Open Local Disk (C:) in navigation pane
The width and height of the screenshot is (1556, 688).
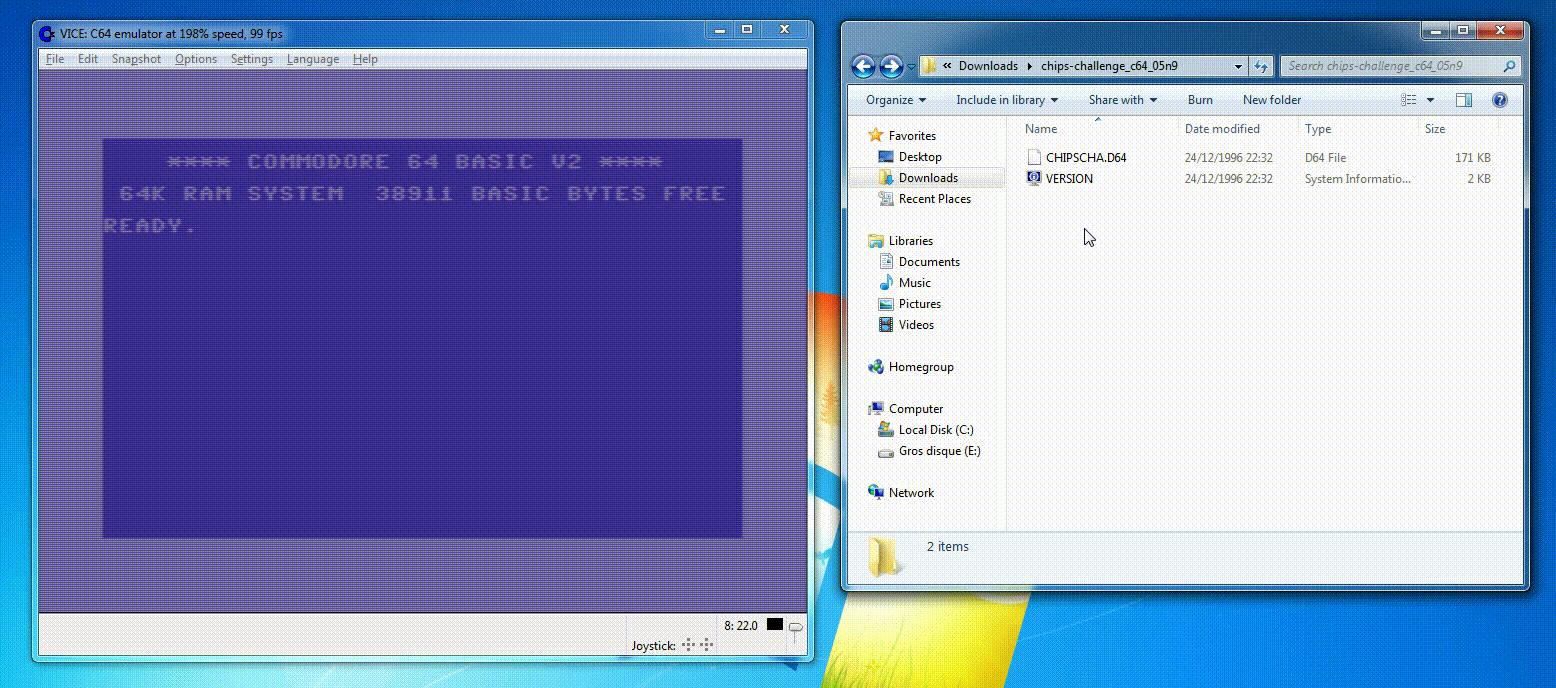pyautogui.click(x=935, y=430)
